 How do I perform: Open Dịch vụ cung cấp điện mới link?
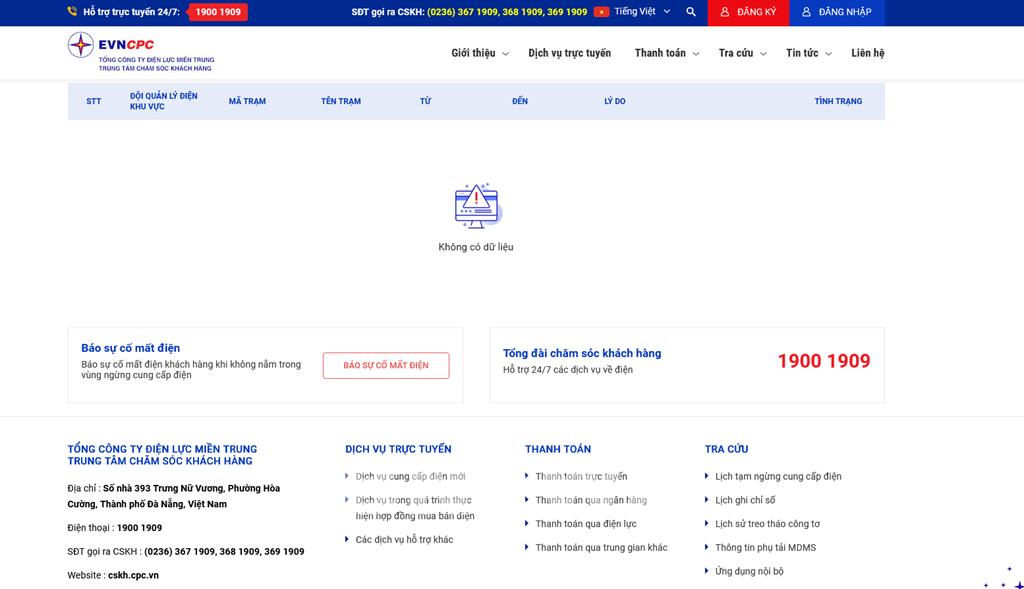point(410,476)
